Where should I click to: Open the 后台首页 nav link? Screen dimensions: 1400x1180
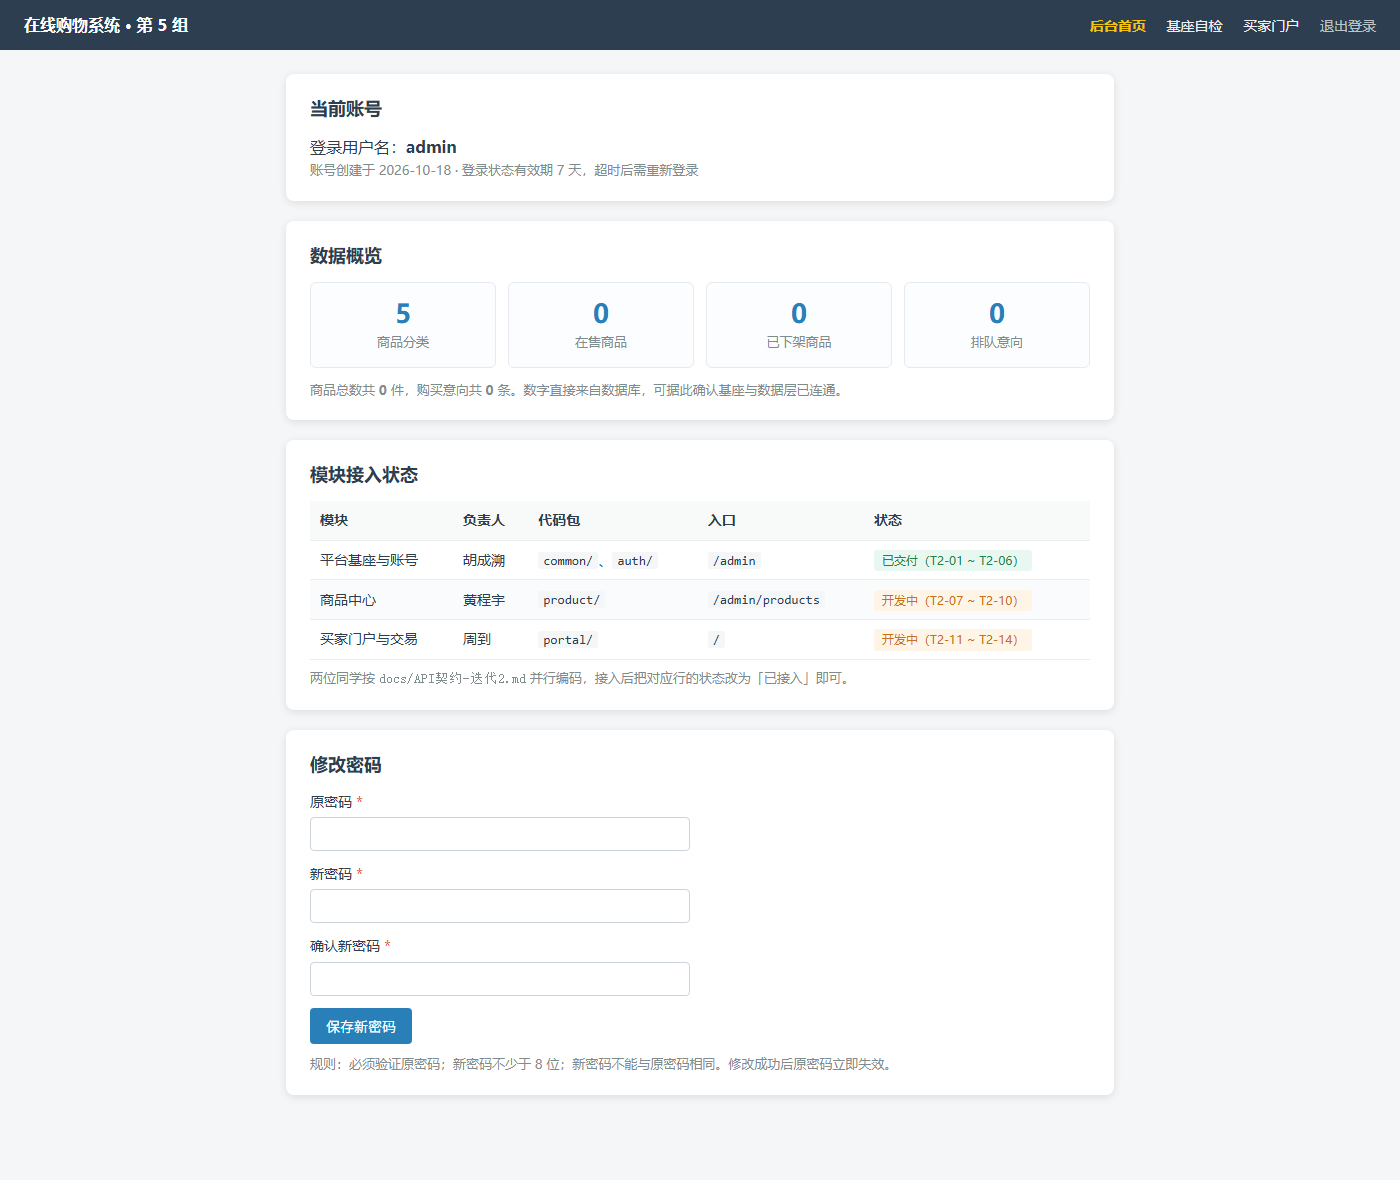(x=1117, y=26)
